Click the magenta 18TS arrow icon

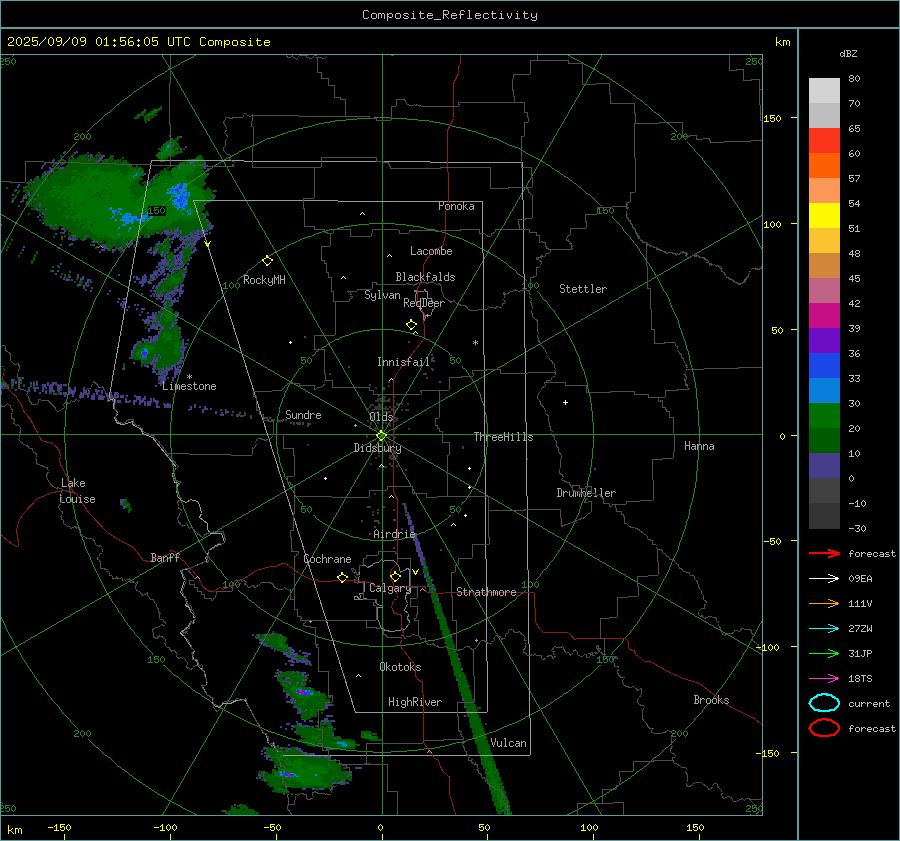tap(824, 679)
